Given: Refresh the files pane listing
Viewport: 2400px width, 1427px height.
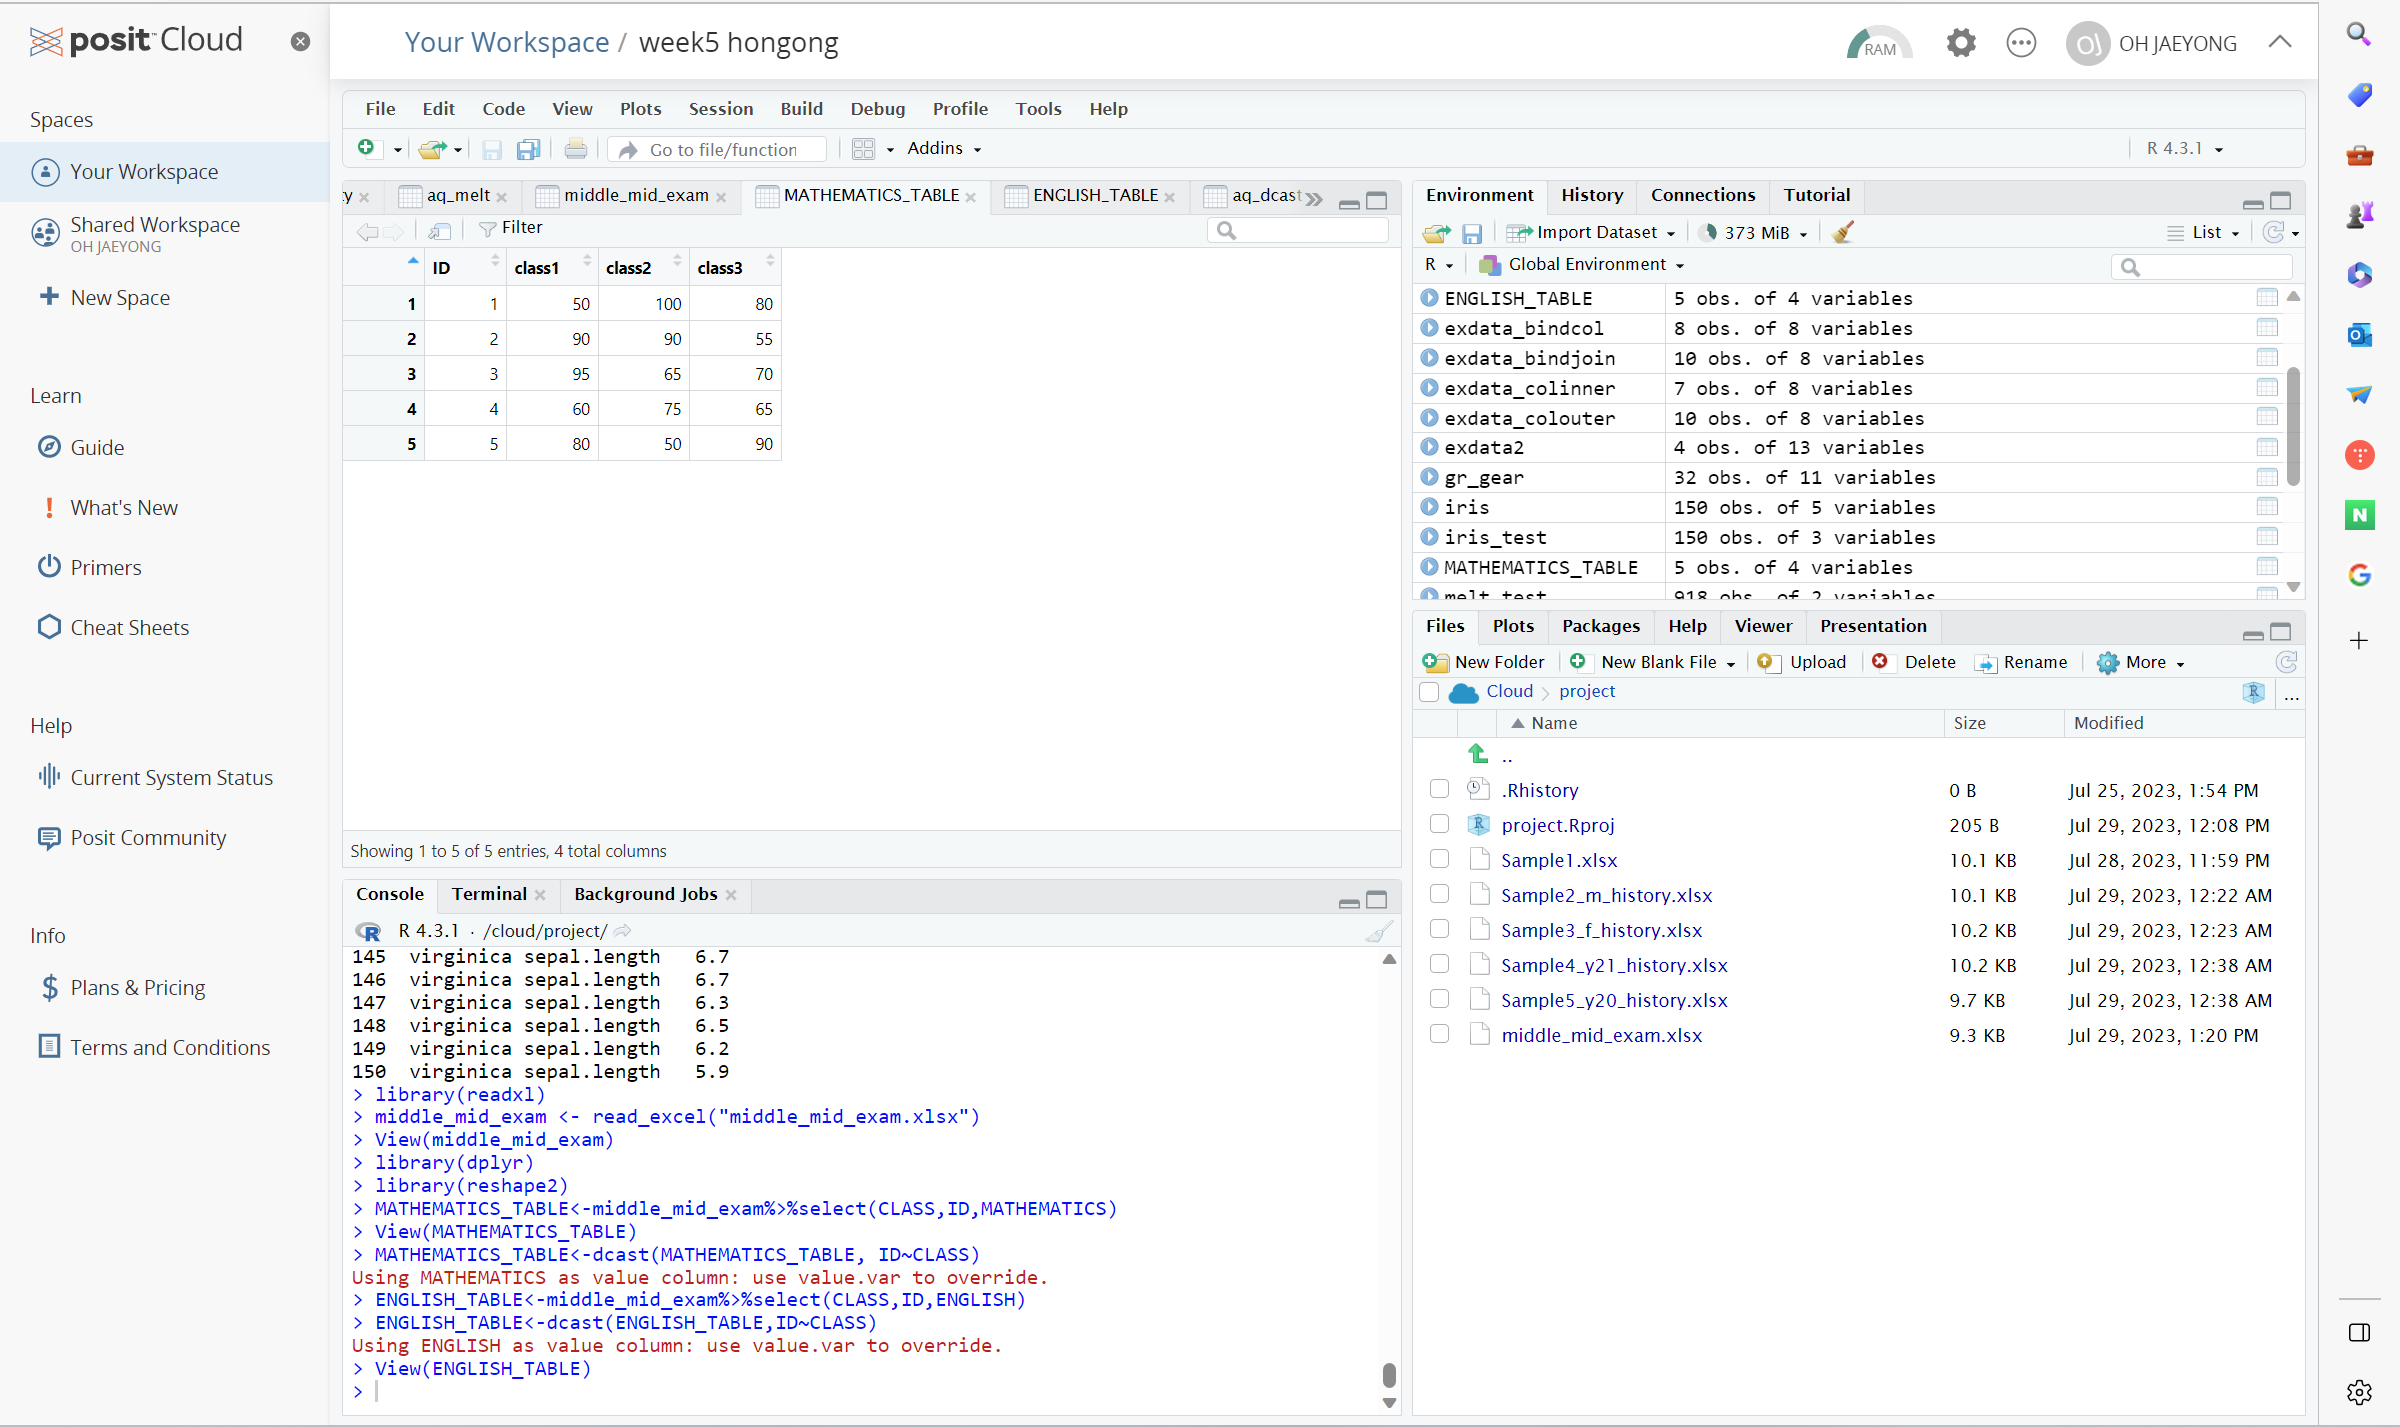Looking at the screenshot, I should pos(2285,662).
